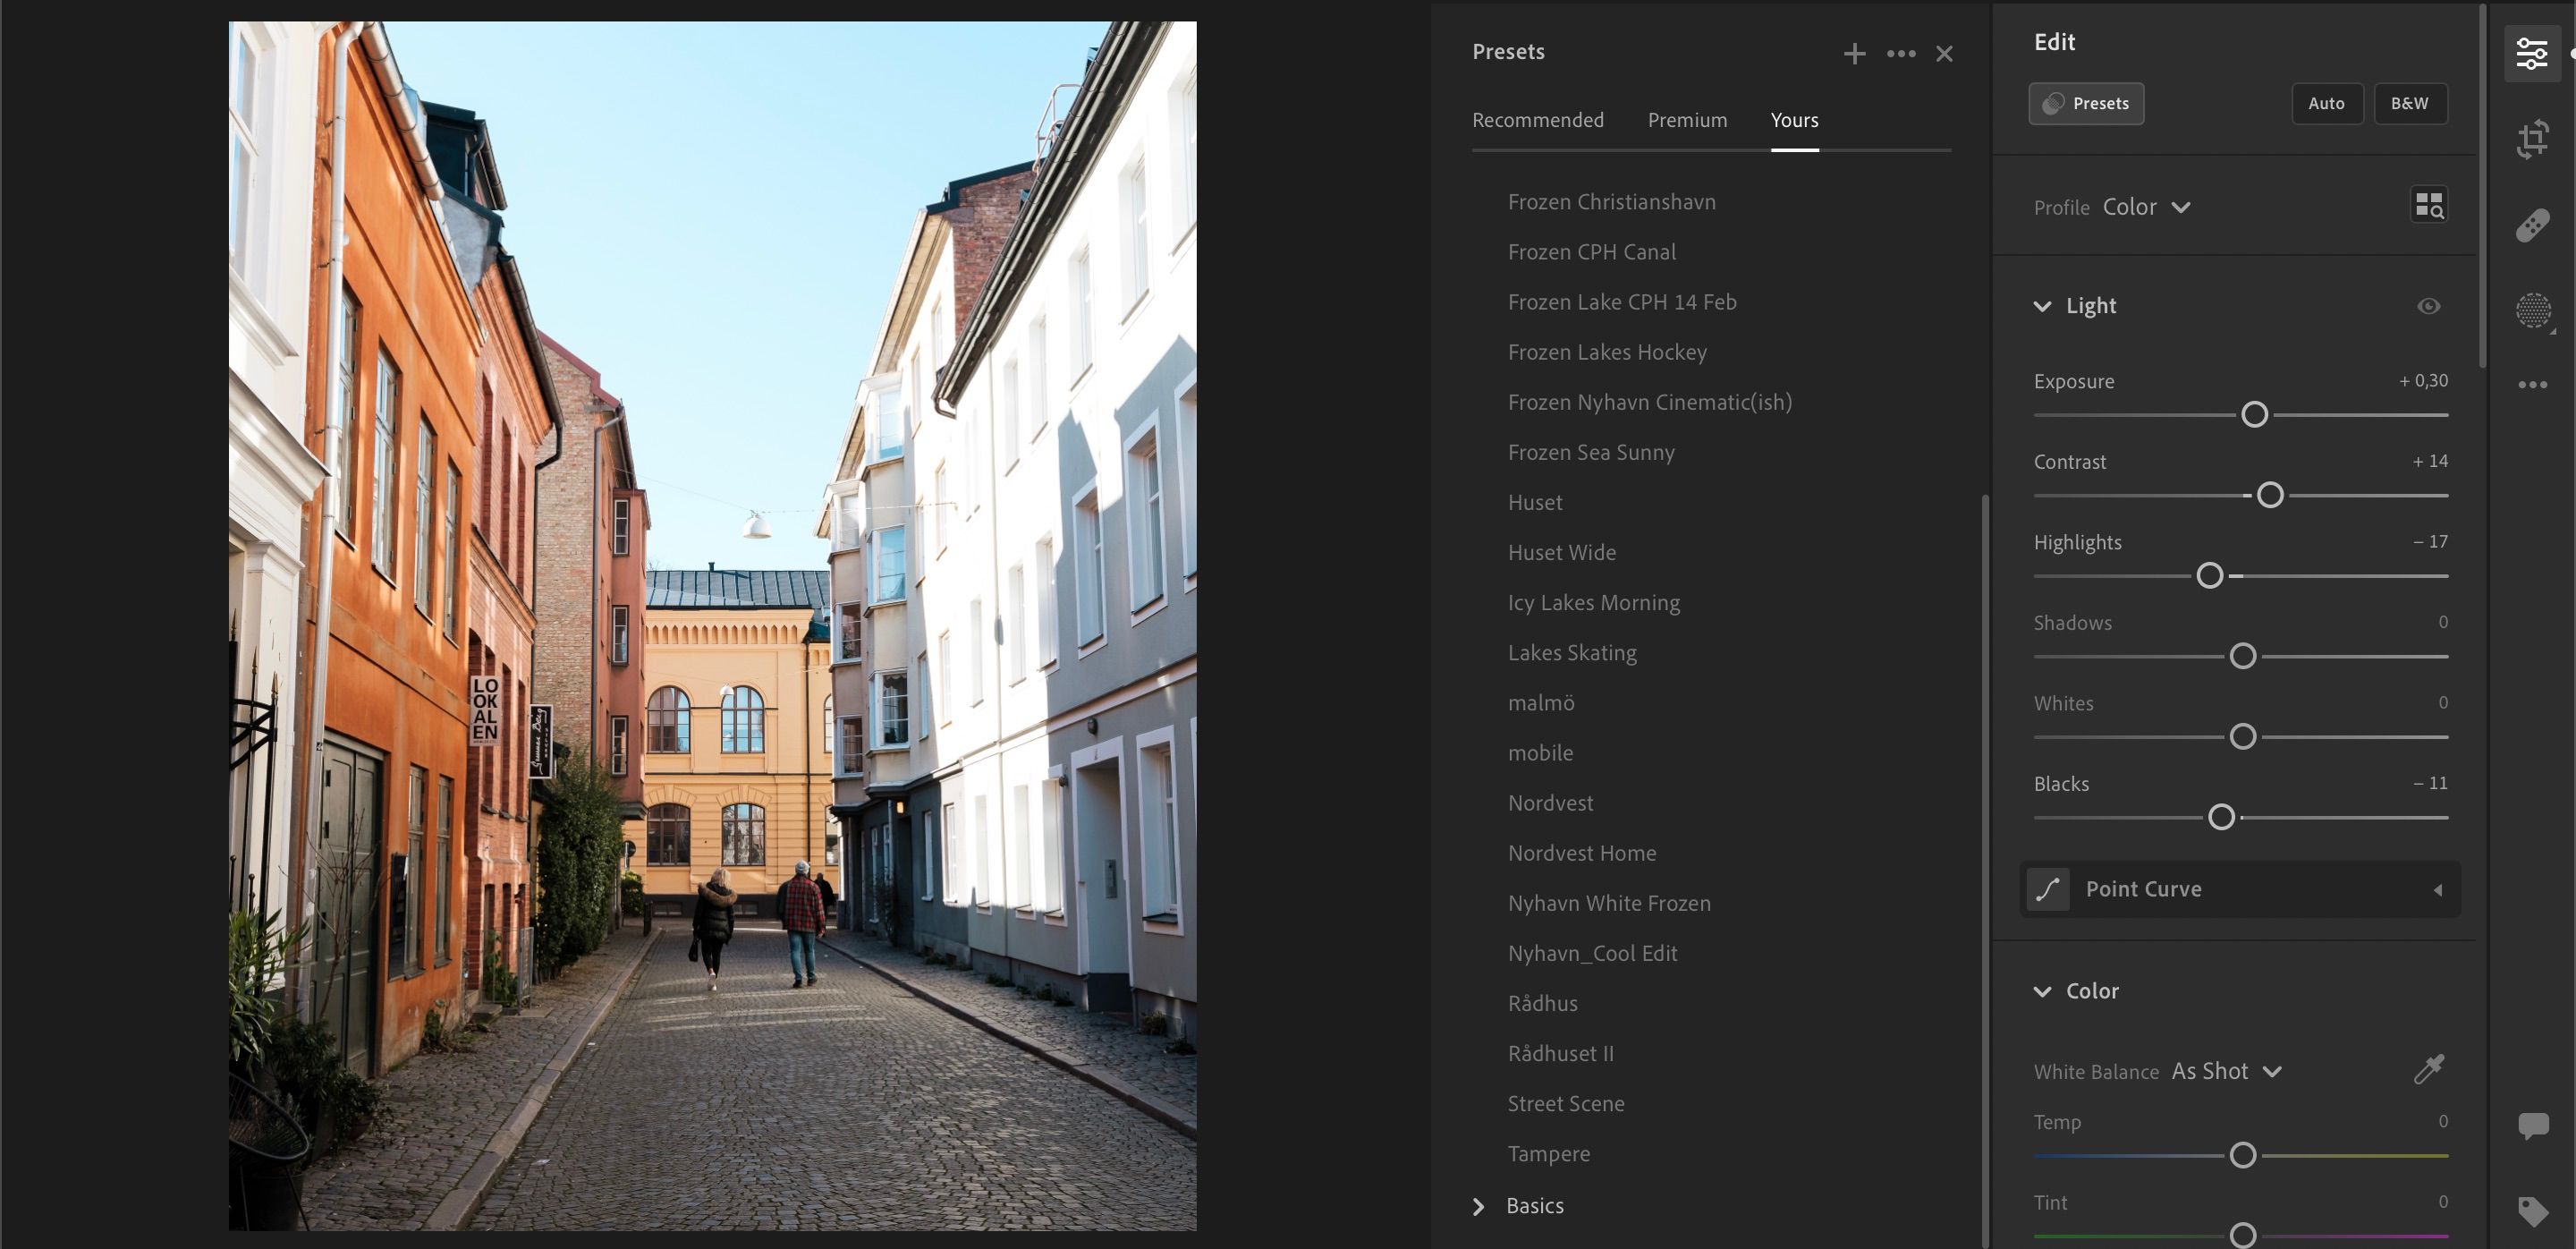This screenshot has width=2576, height=1249.
Task: Switch to the Premium presets tab
Action: click(1687, 119)
